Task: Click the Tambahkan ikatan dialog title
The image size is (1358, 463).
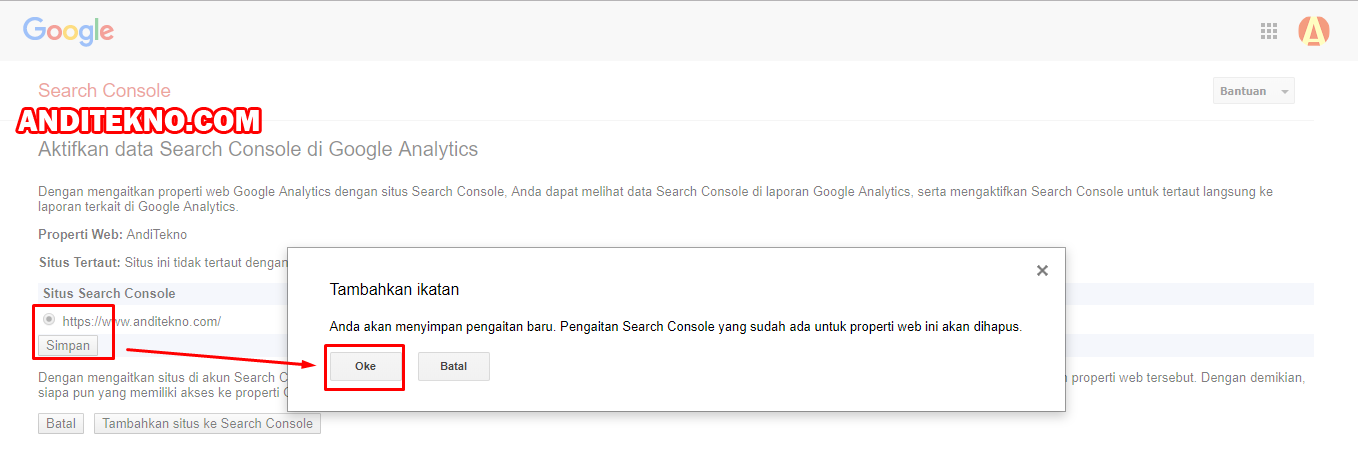Action: click(394, 290)
